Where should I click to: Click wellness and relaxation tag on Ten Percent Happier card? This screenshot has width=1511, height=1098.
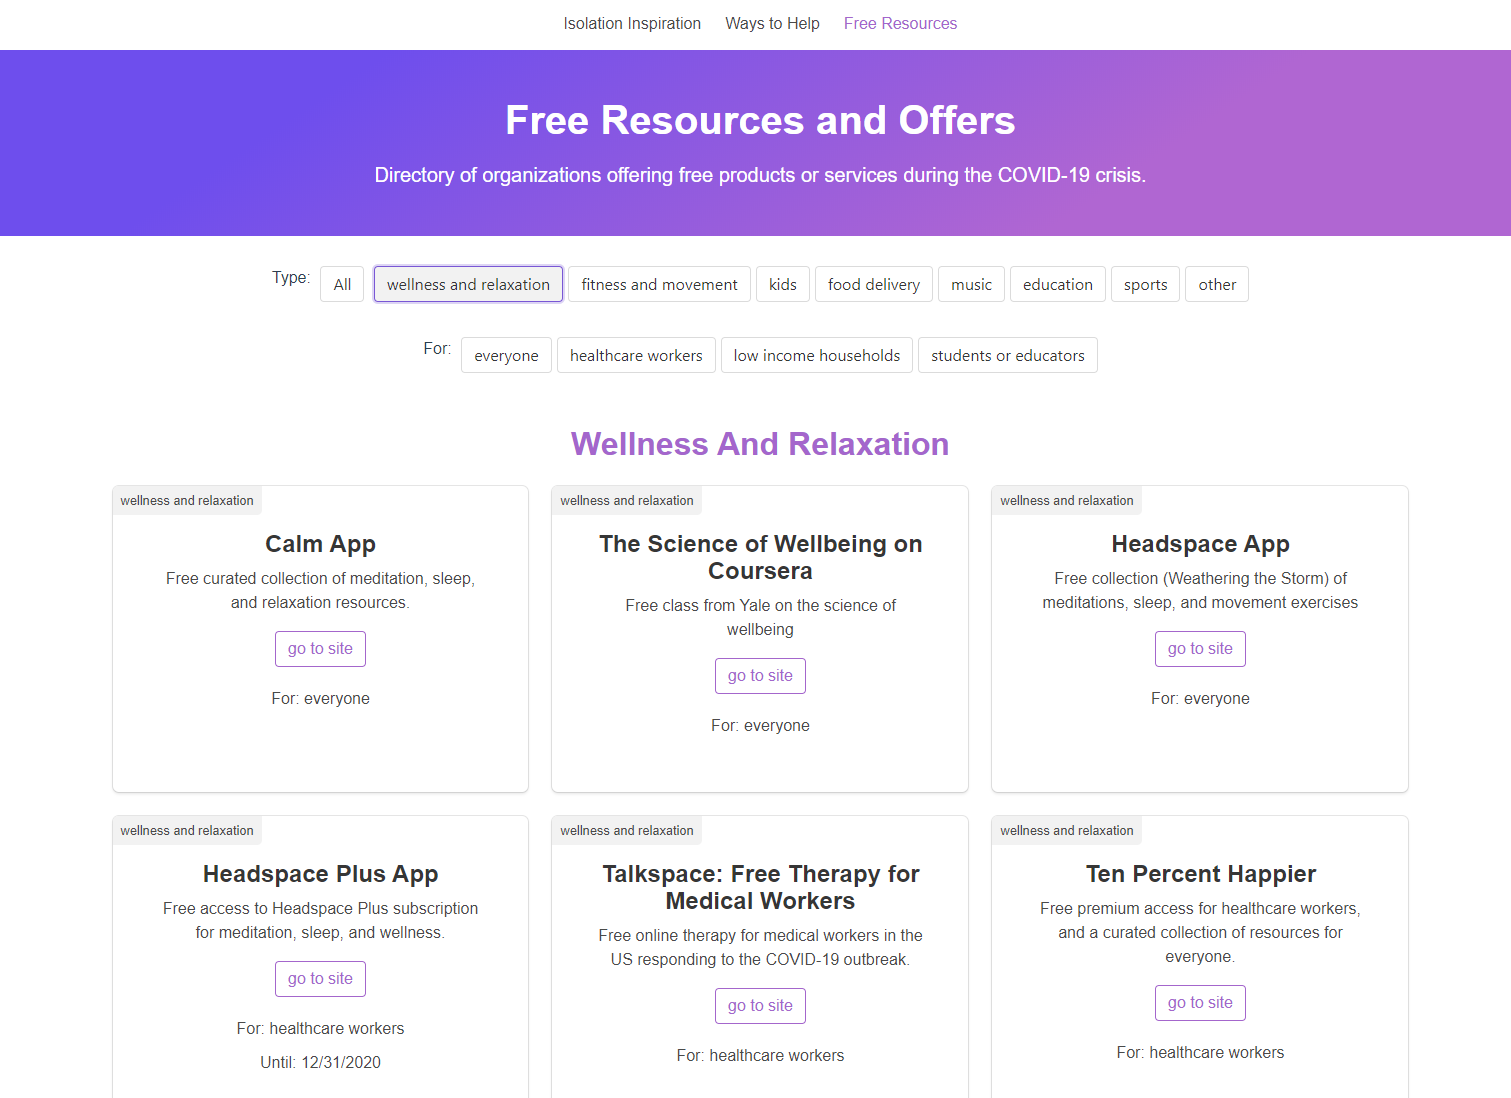1067,830
